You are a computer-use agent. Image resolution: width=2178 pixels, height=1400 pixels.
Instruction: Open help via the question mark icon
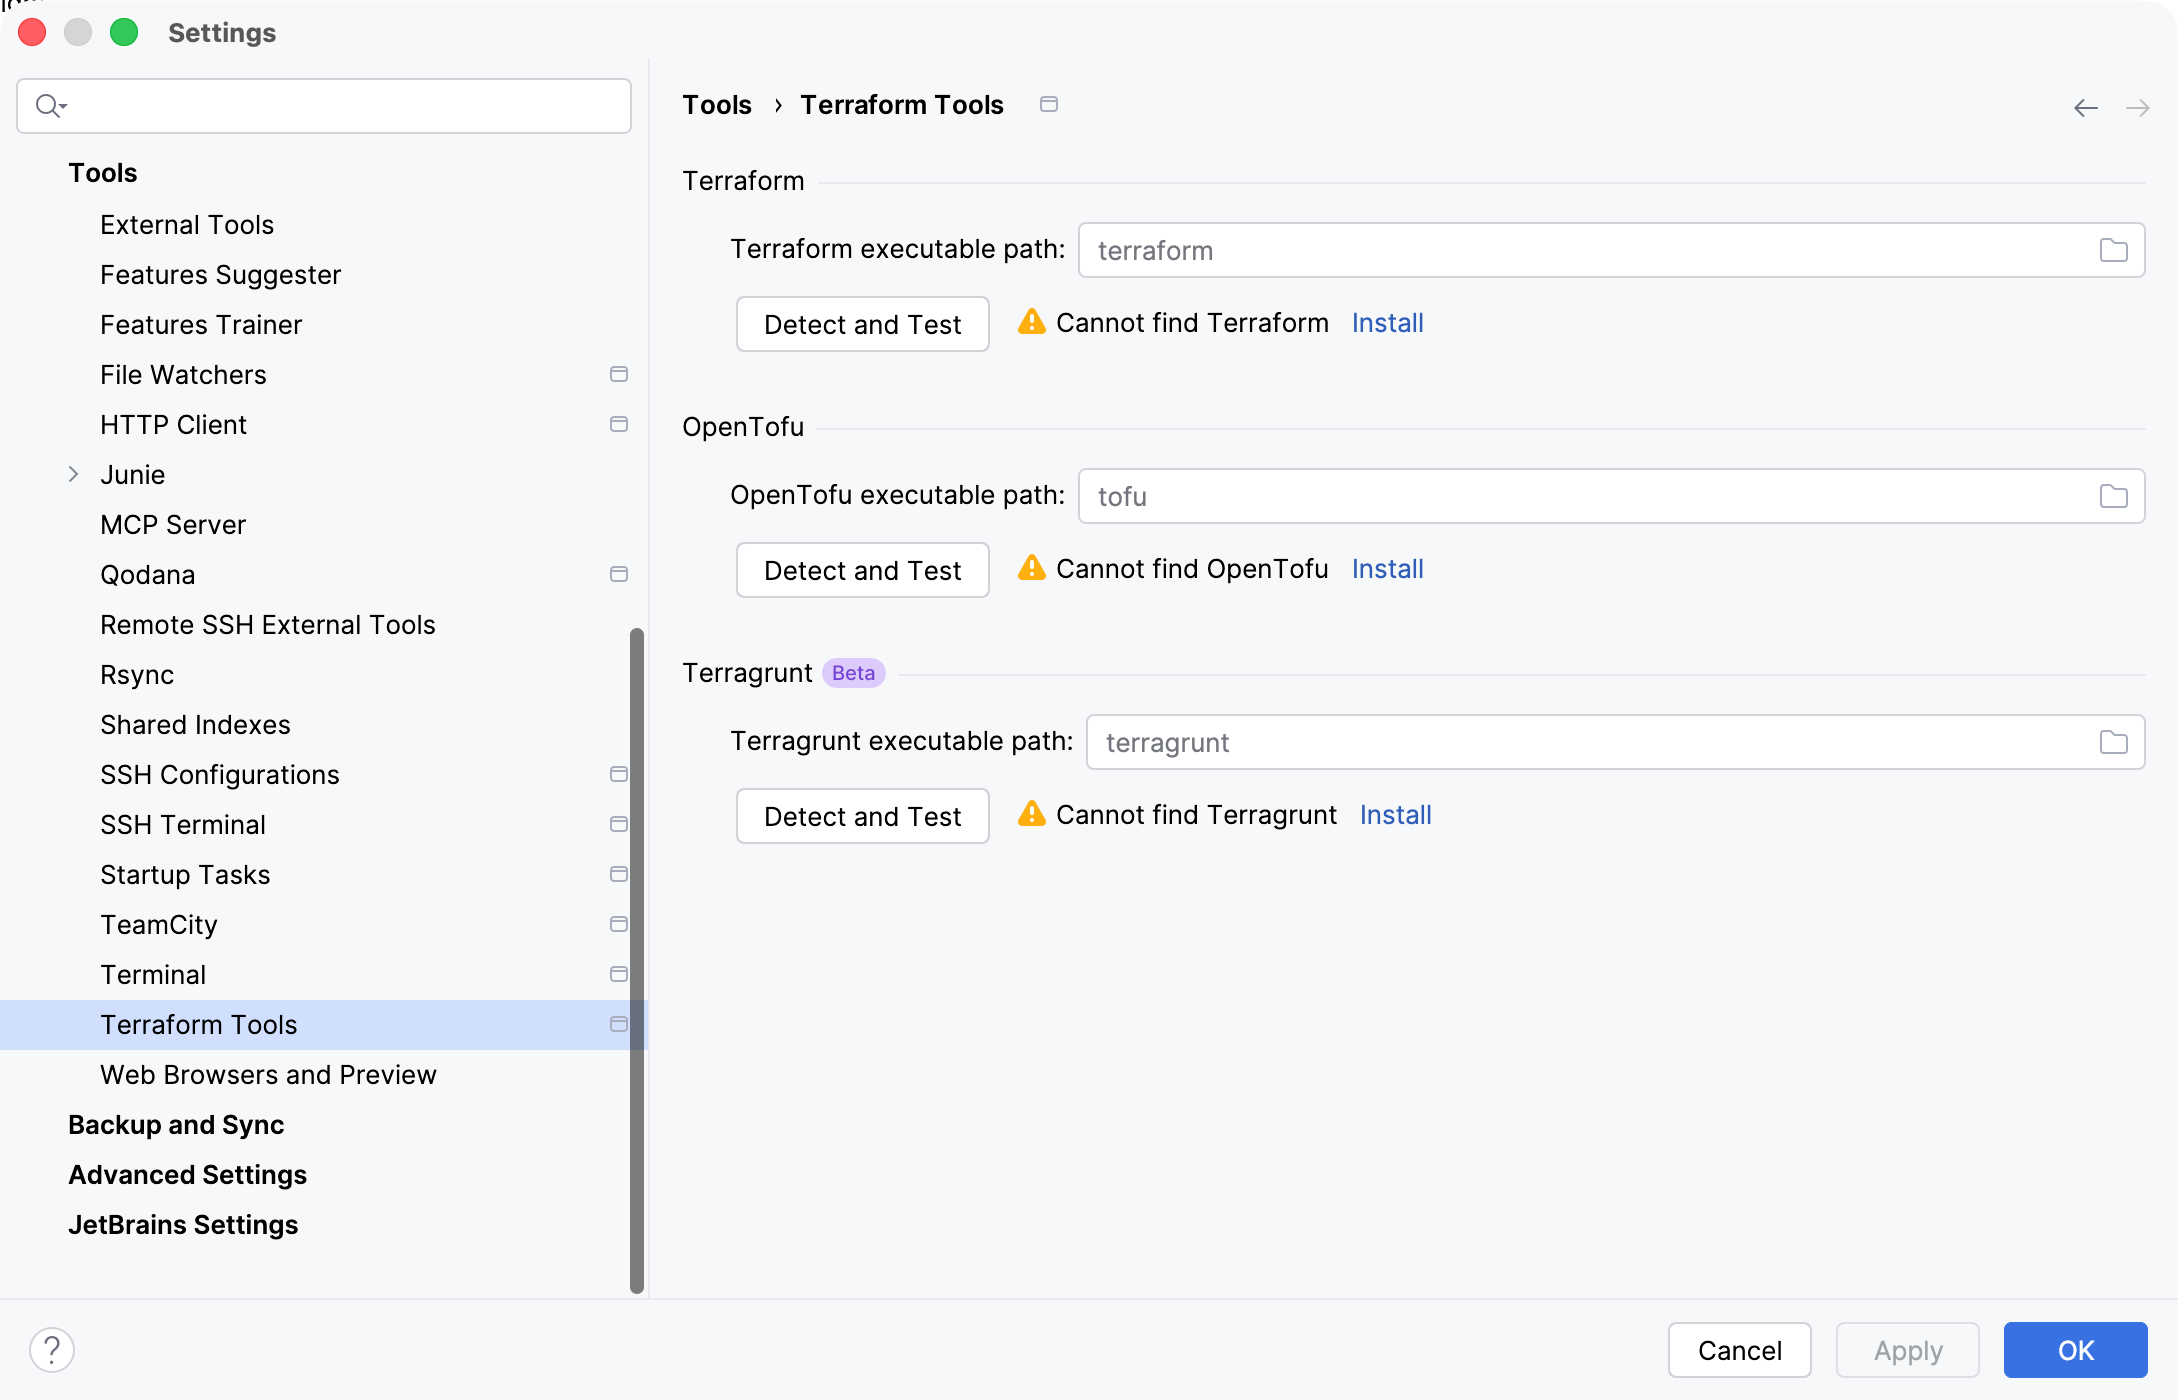pos(52,1349)
